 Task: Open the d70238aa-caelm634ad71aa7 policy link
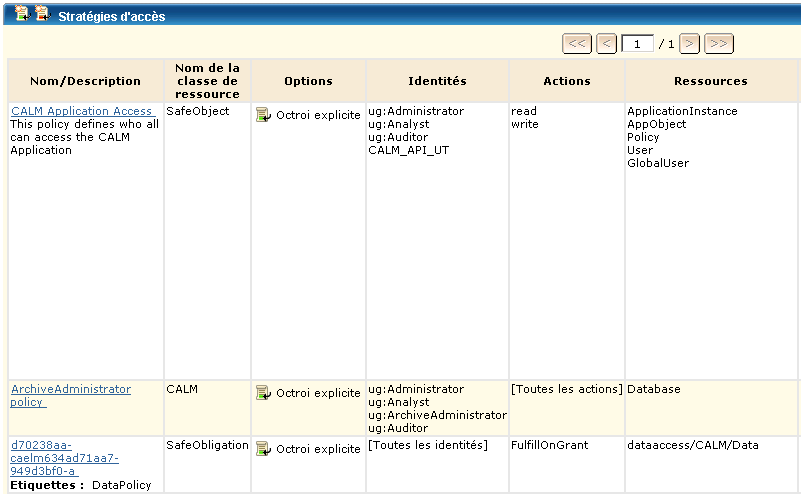pyautogui.click(x=64, y=458)
